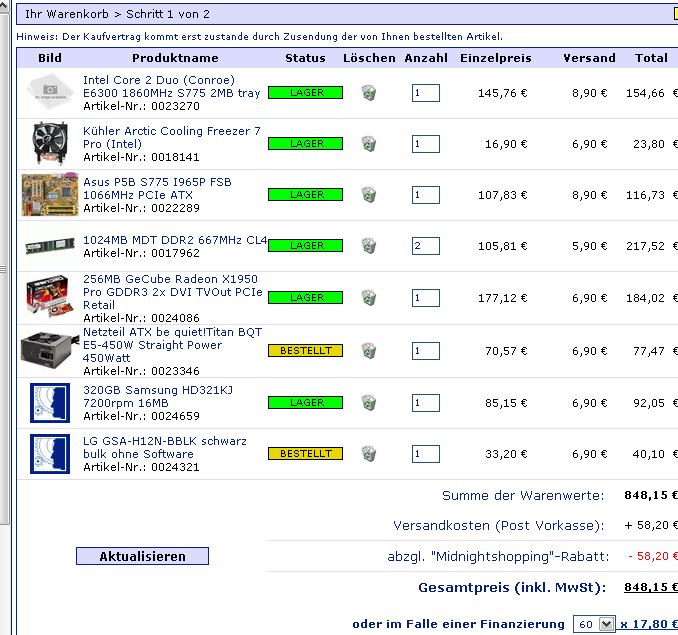Click the Produktname column header

(x=175, y=58)
